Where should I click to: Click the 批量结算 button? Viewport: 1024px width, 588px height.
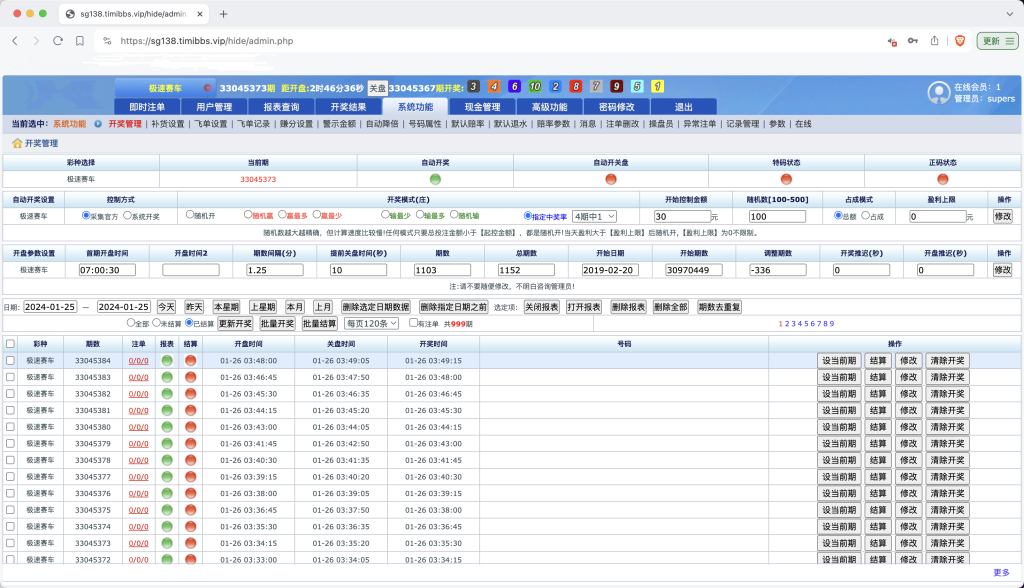[319, 322]
